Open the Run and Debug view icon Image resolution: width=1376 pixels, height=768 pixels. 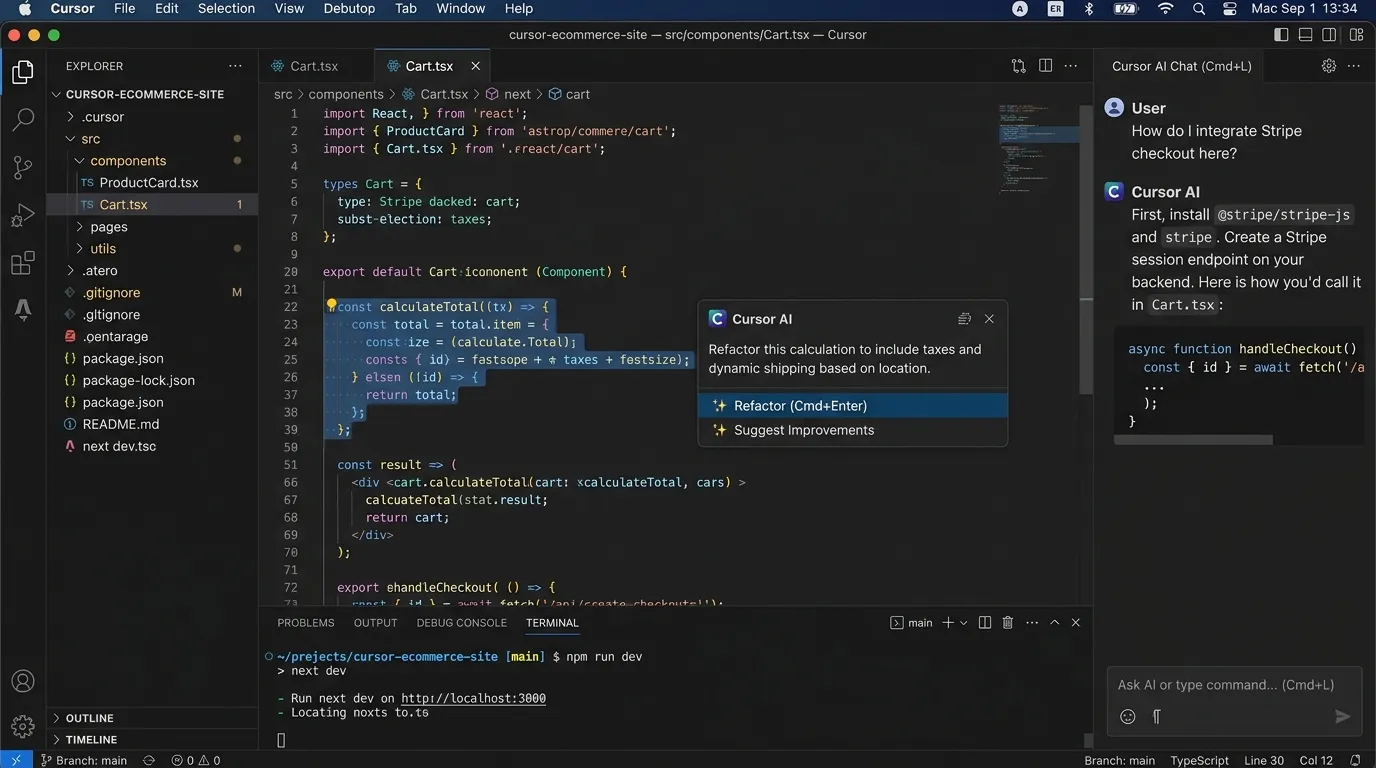click(x=23, y=215)
